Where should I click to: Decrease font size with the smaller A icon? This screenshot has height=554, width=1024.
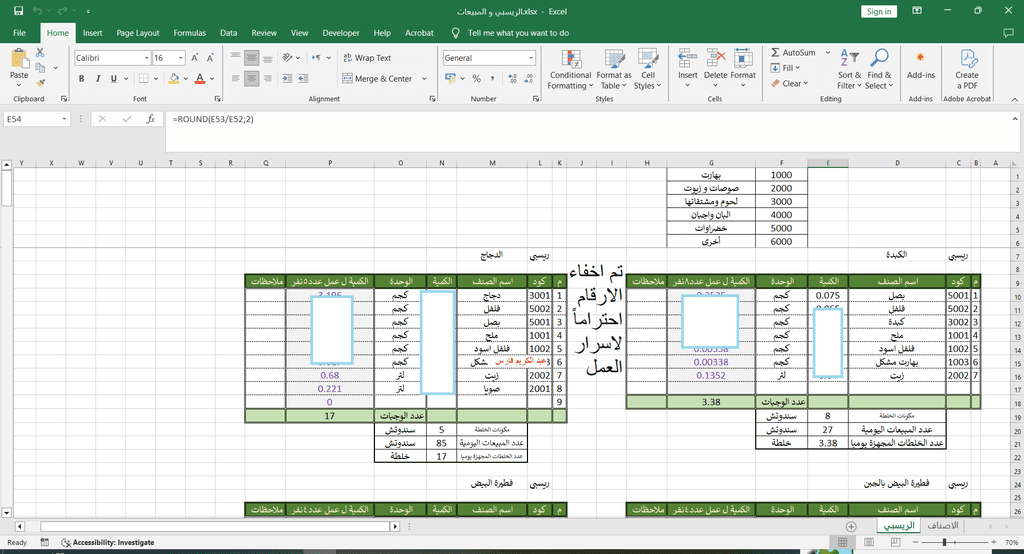click(212, 58)
